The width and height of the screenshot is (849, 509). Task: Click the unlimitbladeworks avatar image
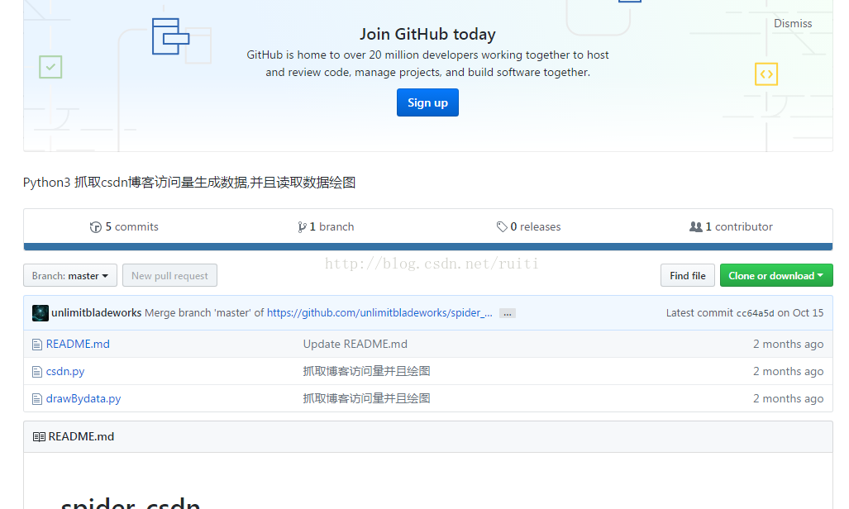(40, 313)
